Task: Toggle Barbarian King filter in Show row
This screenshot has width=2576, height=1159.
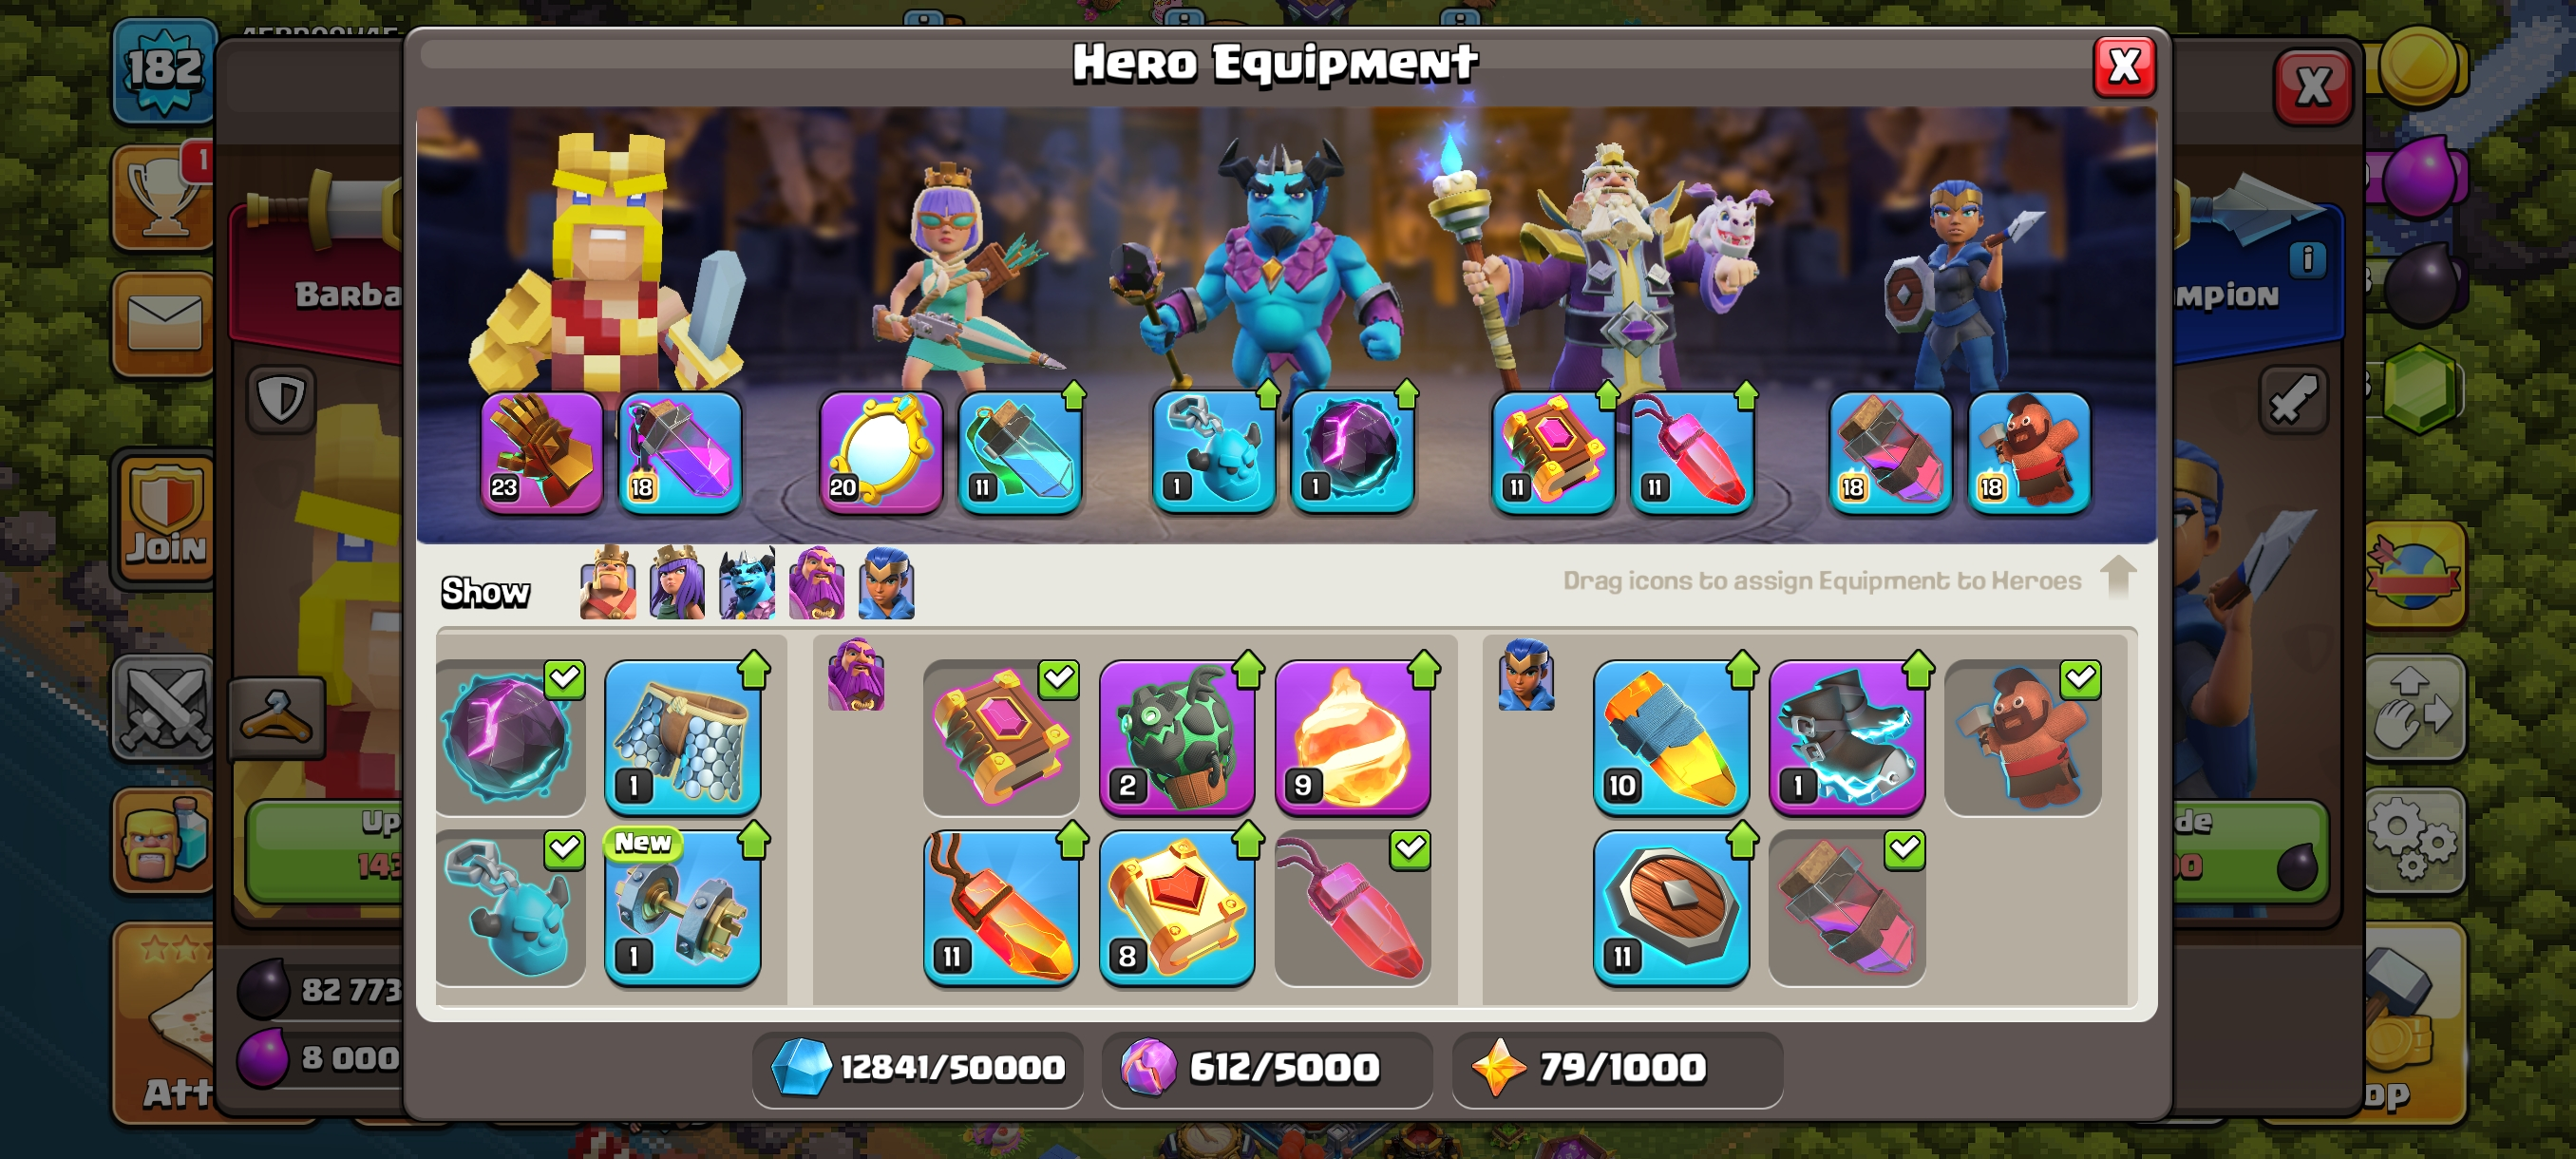Action: pos(608,583)
